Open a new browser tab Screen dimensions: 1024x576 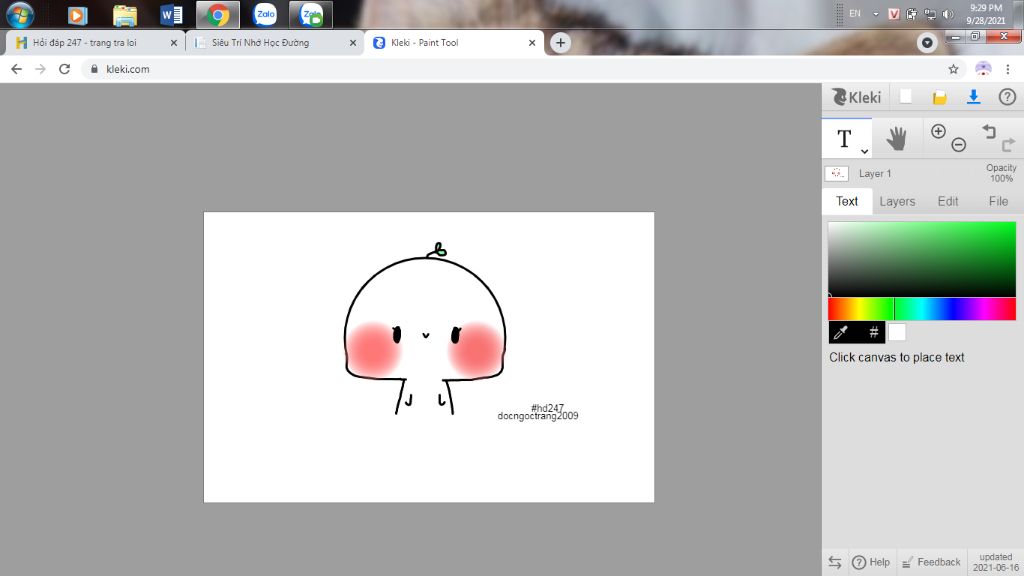click(560, 42)
